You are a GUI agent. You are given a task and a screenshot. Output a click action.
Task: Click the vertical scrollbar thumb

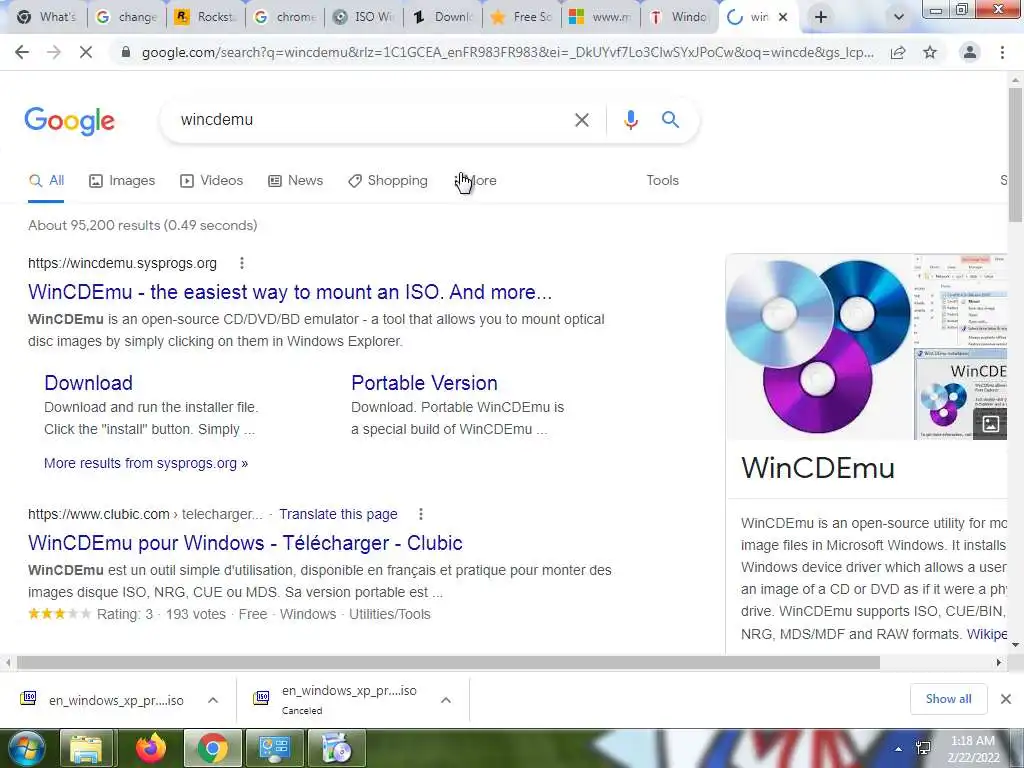pyautogui.click(x=1015, y=155)
